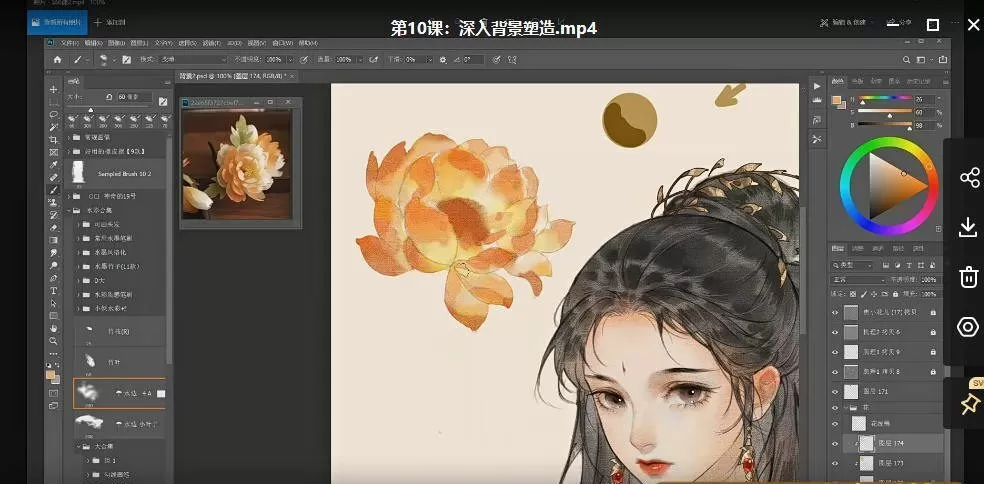Select the Gradient tool
Viewport: 984px width, 484px height.
(53, 240)
